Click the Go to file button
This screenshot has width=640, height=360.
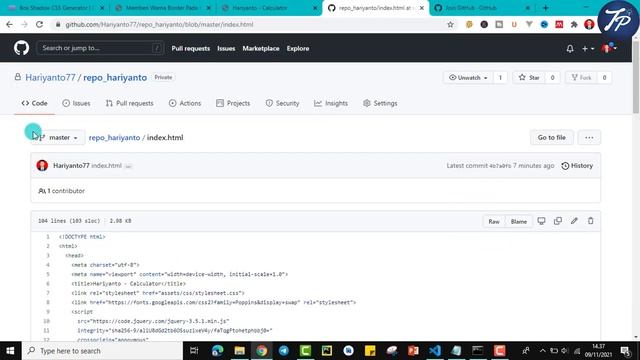click(551, 138)
